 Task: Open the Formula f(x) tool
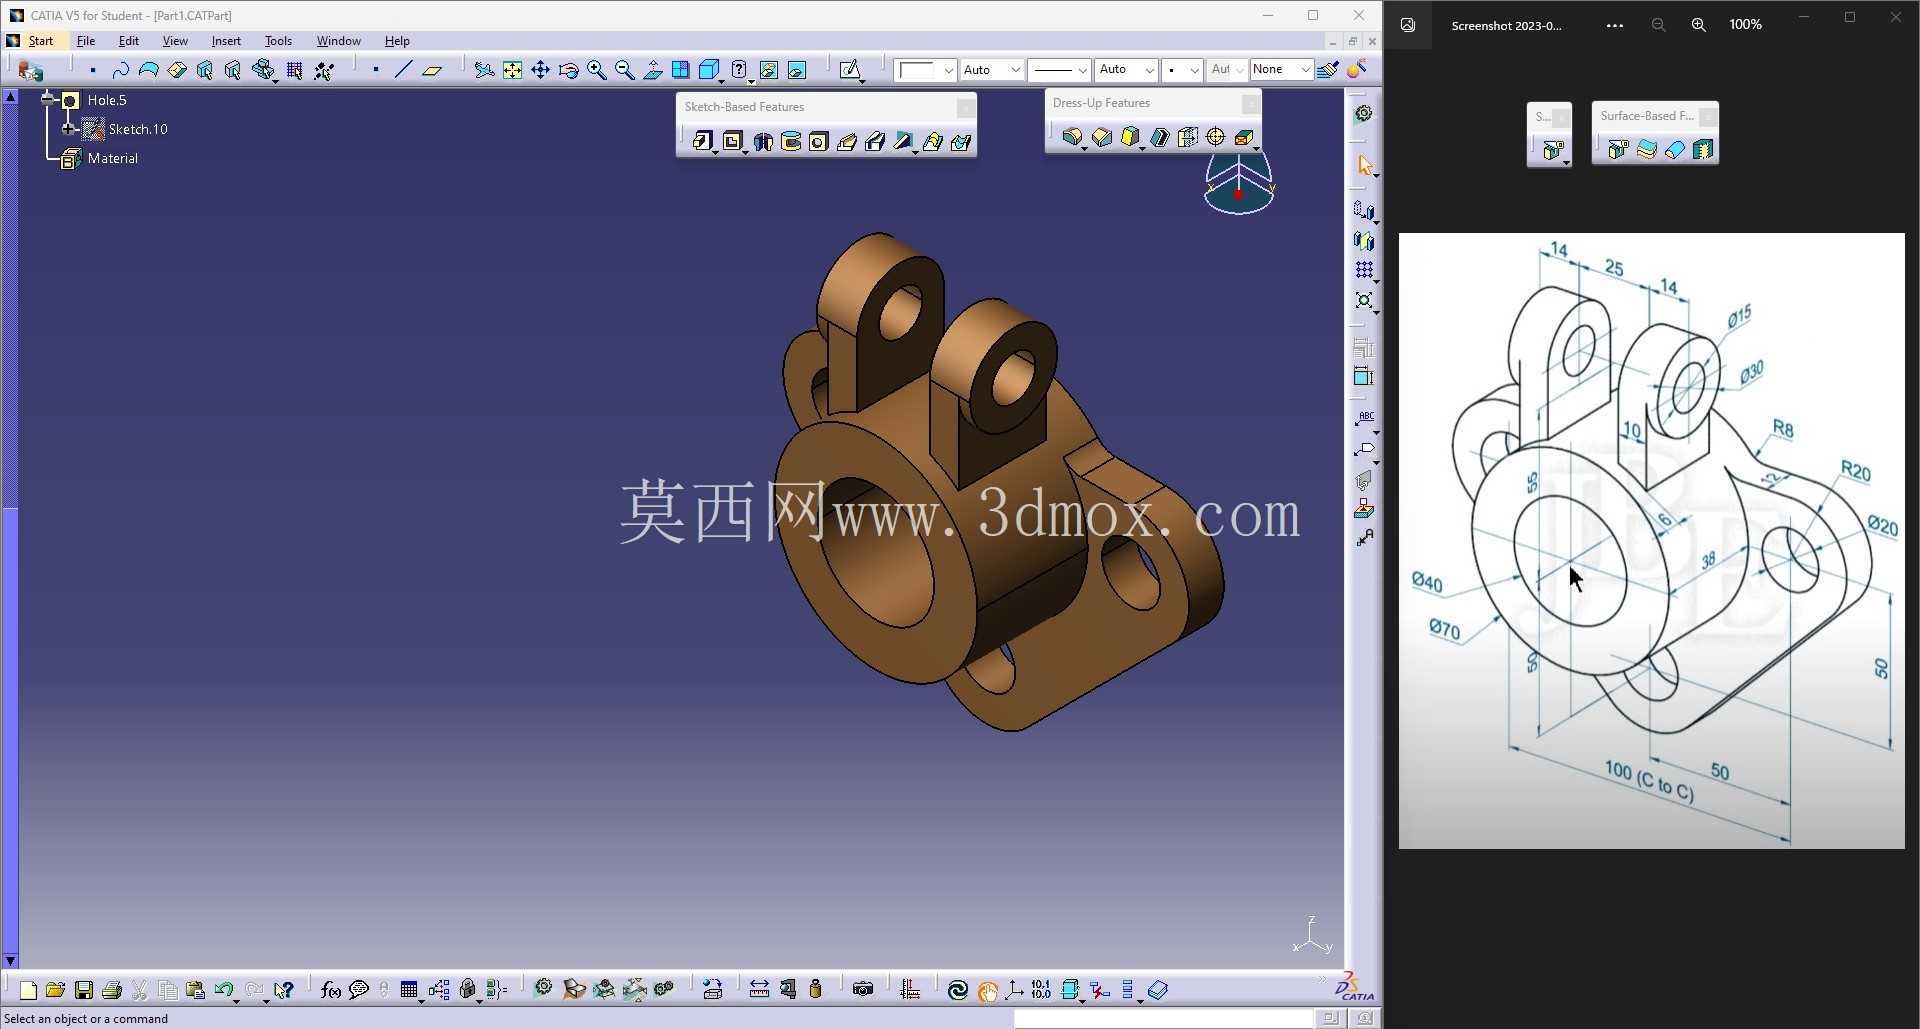pos(331,990)
